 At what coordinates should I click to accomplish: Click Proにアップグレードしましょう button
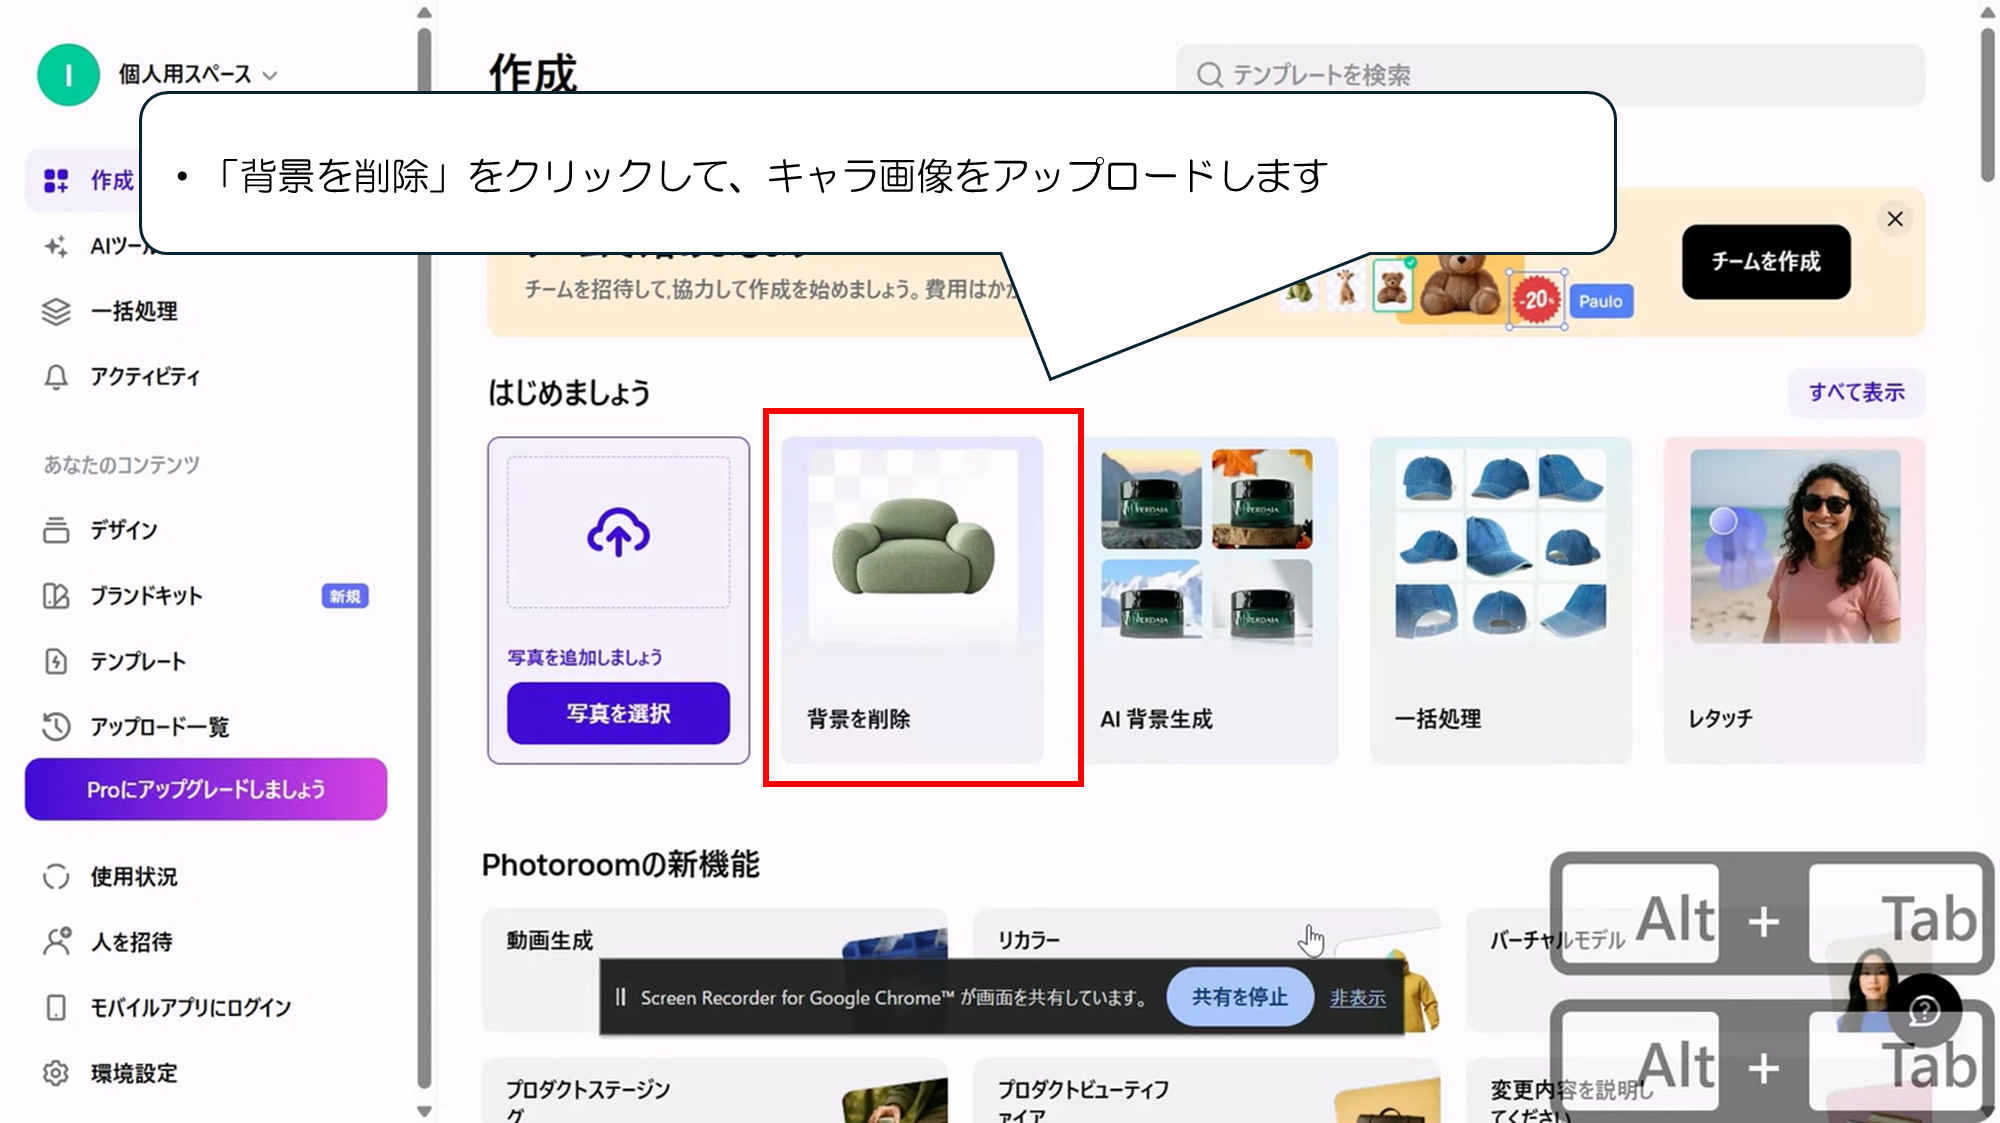[x=206, y=789]
